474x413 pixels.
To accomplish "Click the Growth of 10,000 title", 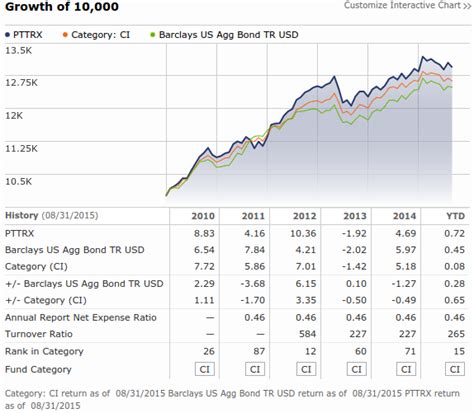I will click(62, 7).
